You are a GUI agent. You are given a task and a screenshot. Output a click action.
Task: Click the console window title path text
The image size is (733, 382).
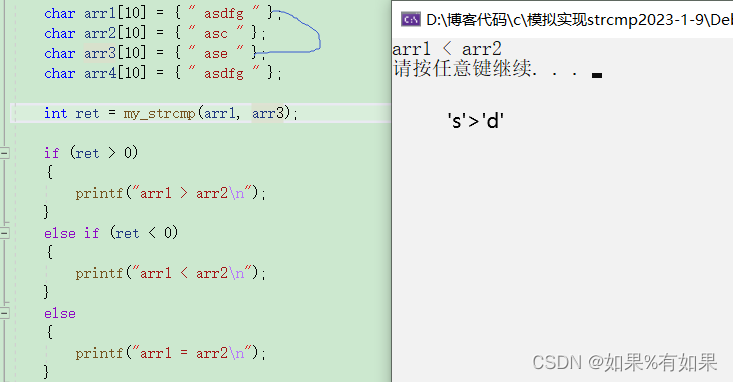[579, 20]
